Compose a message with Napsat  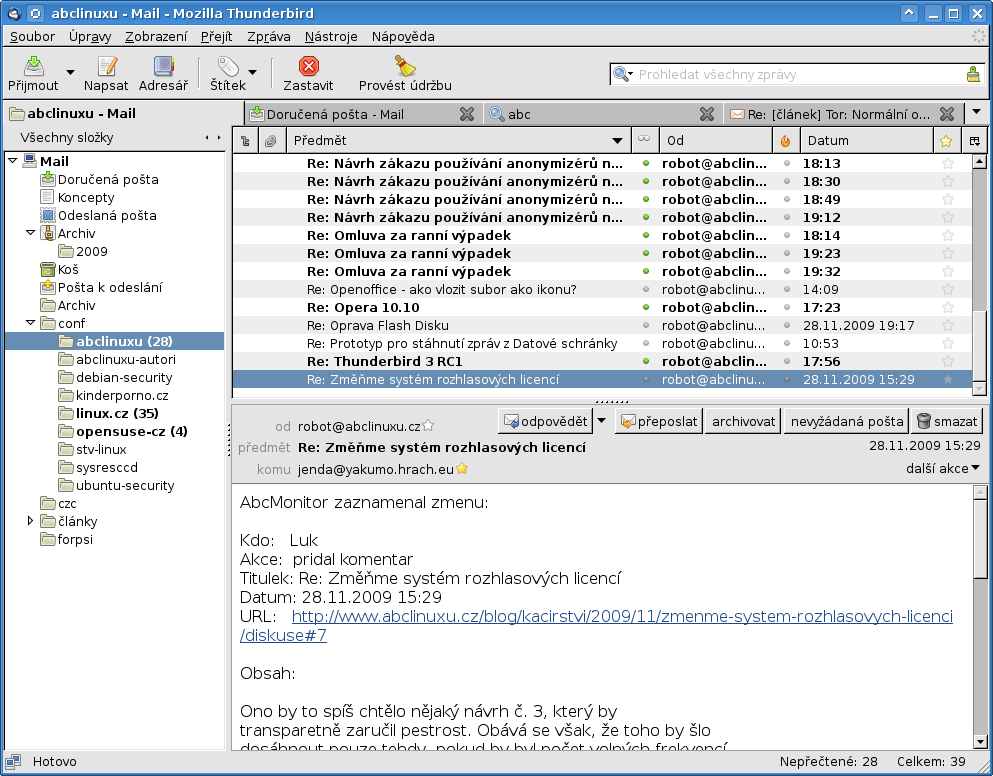(106, 73)
